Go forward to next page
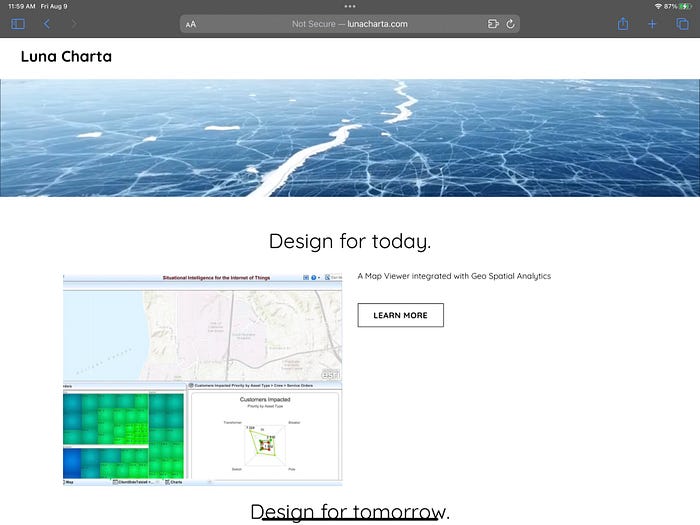The height and width of the screenshot is (525, 700). pyautogui.click(x=74, y=24)
